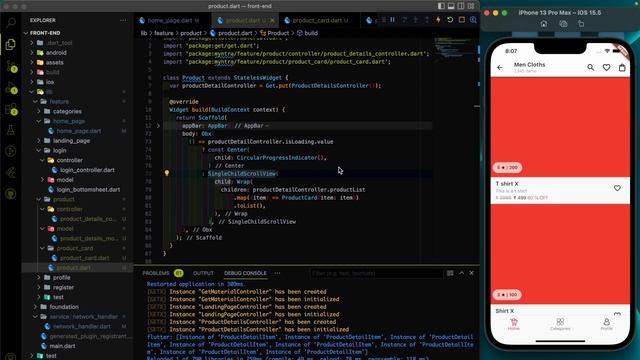Select the DEBUG CONSOLE panel tab

245,273
